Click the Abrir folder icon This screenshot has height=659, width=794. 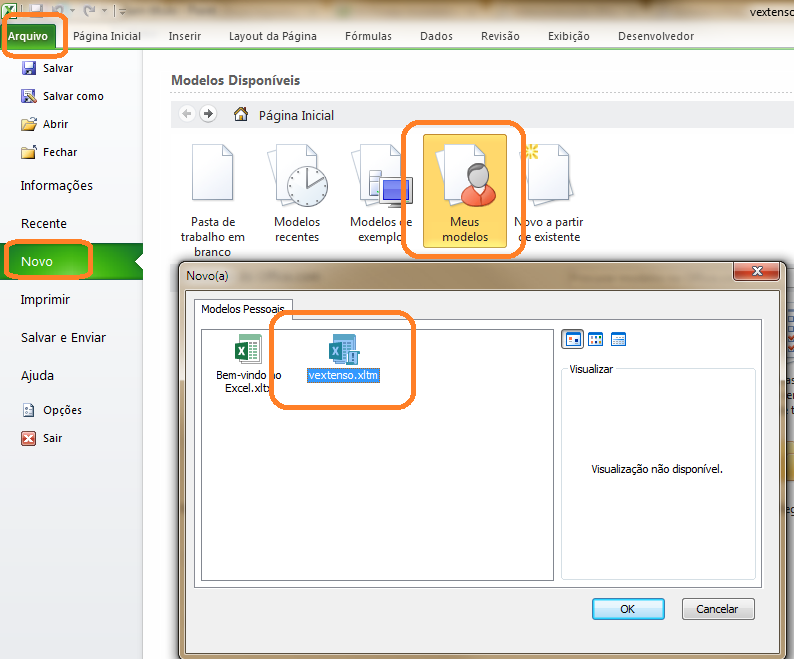click(29, 124)
